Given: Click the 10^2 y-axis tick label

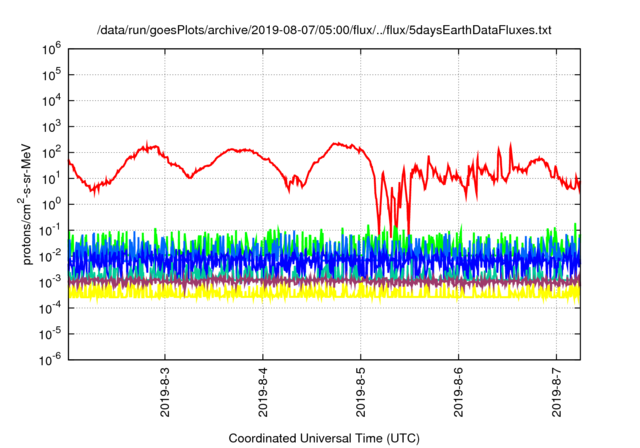Looking at the screenshot, I should 51,153.
